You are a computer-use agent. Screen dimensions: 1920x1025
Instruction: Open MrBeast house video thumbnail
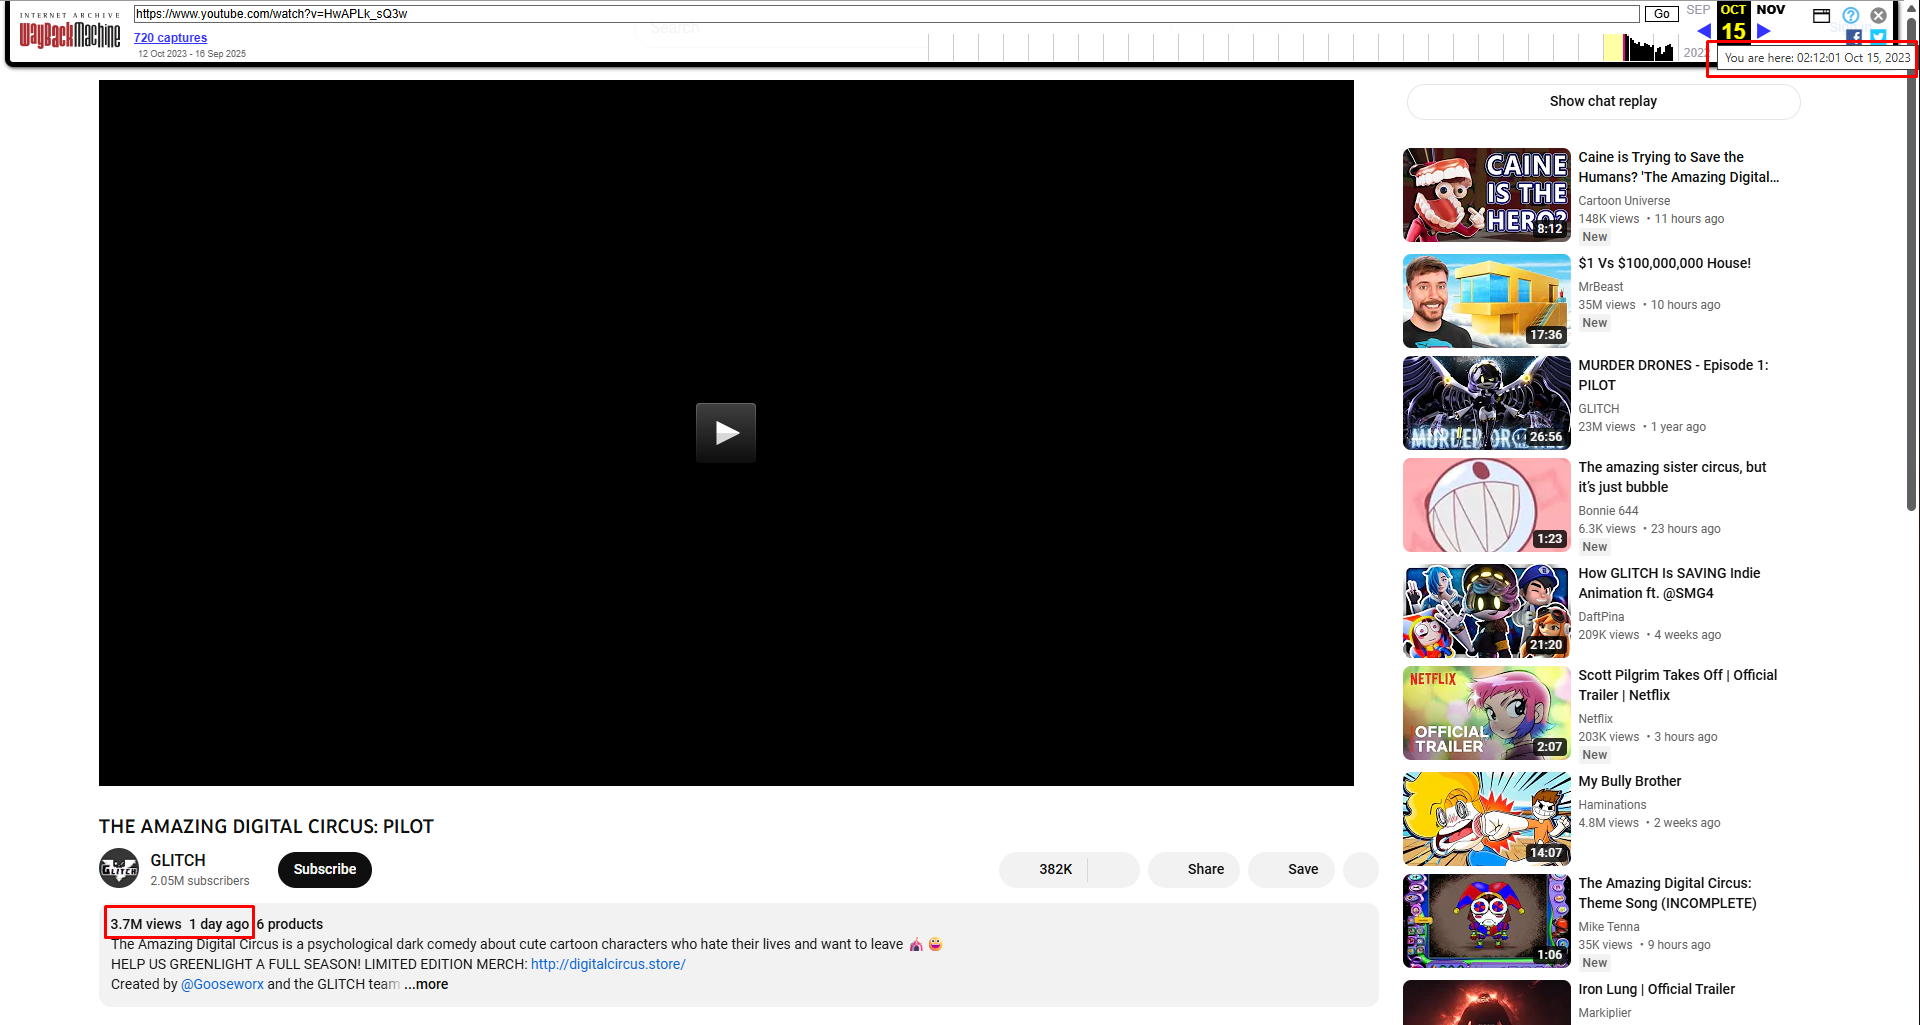[1487, 301]
